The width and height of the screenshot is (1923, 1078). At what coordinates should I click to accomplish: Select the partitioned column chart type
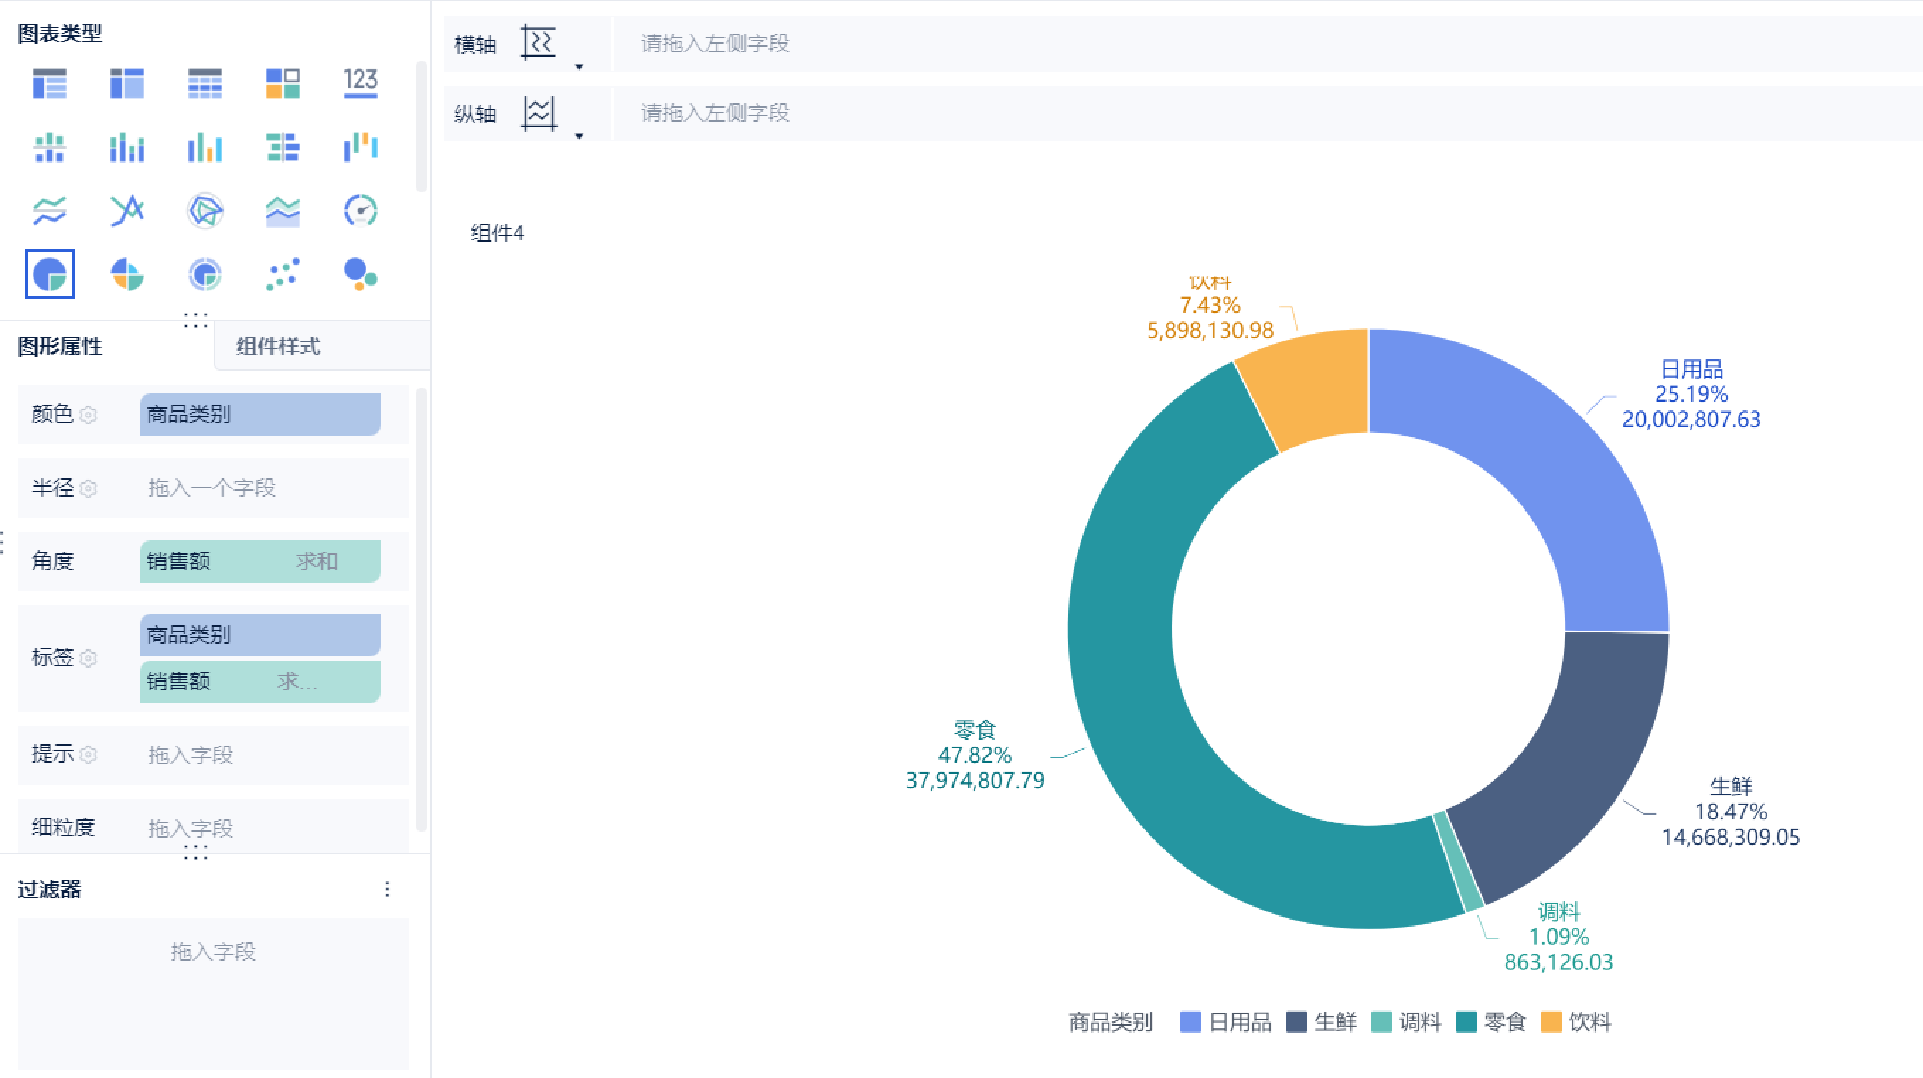coord(49,148)
